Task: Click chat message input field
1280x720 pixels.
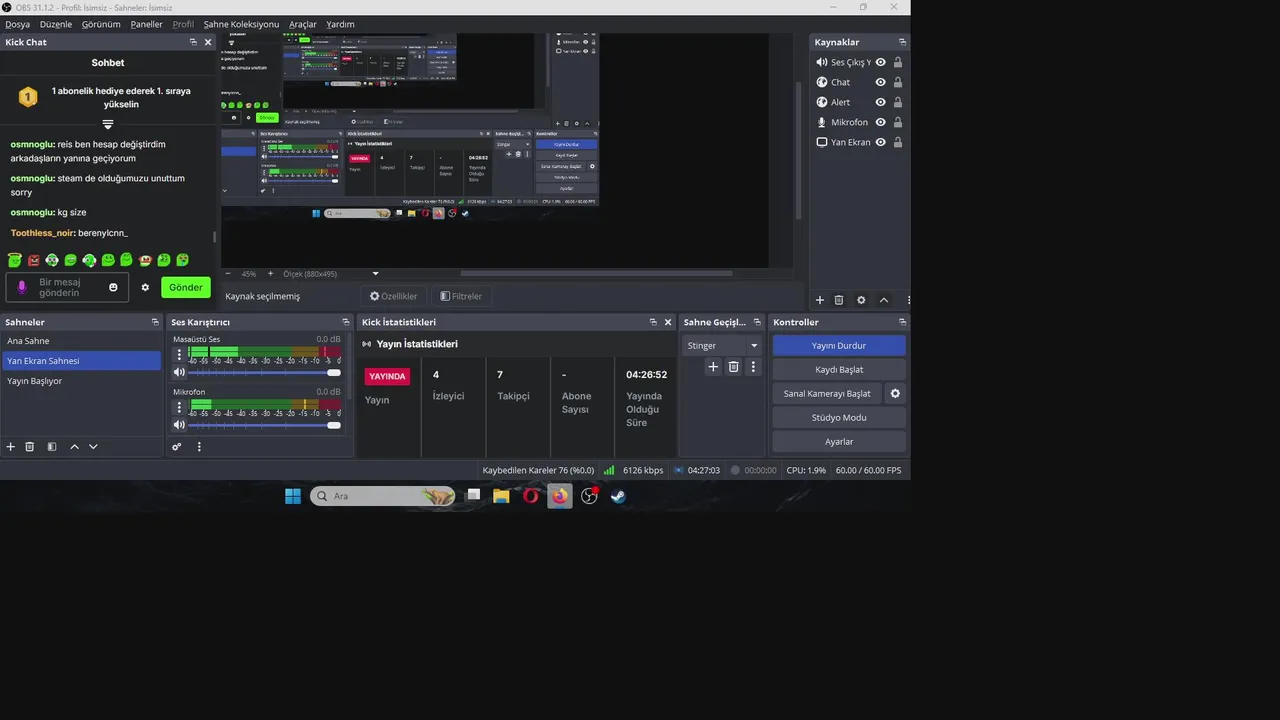Action: tap(66, 288)
